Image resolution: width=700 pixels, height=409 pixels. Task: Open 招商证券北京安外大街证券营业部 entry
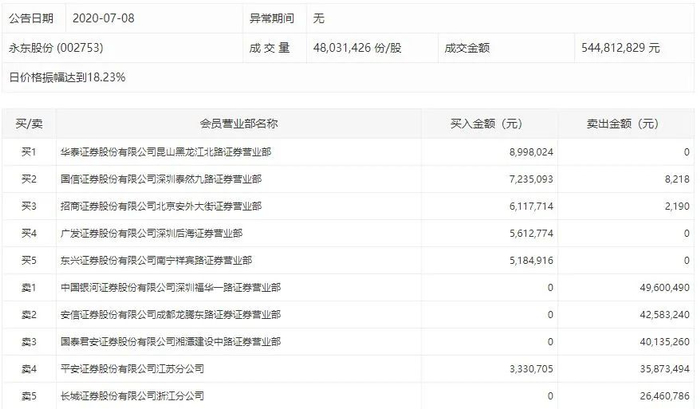(x=161, y=206)
